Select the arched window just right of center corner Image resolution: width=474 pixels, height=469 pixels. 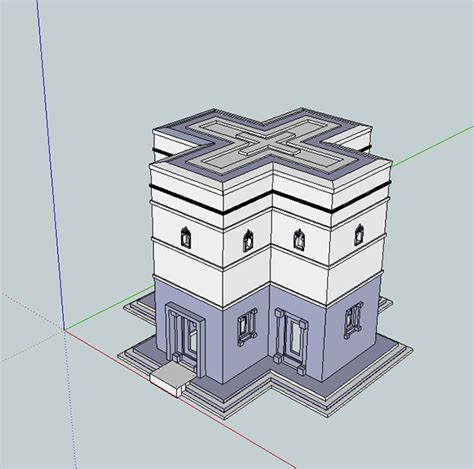click(x=299, y=239)
